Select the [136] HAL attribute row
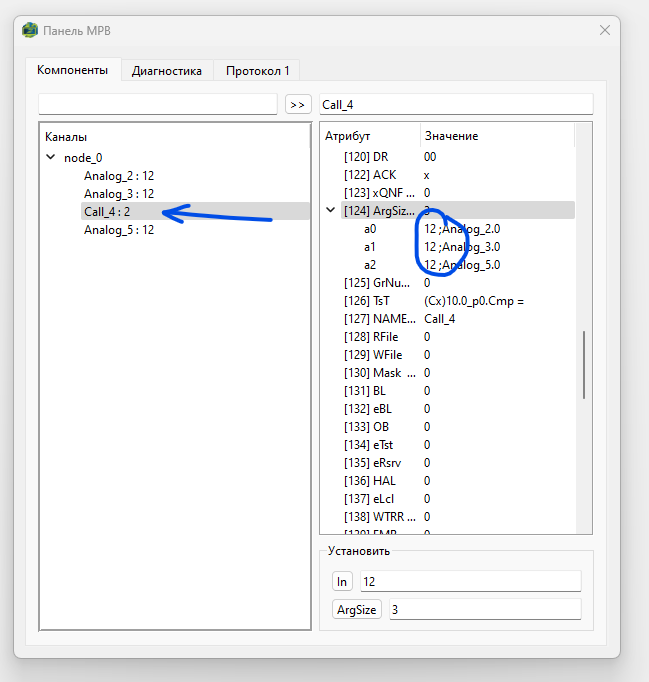 [458, 481]
